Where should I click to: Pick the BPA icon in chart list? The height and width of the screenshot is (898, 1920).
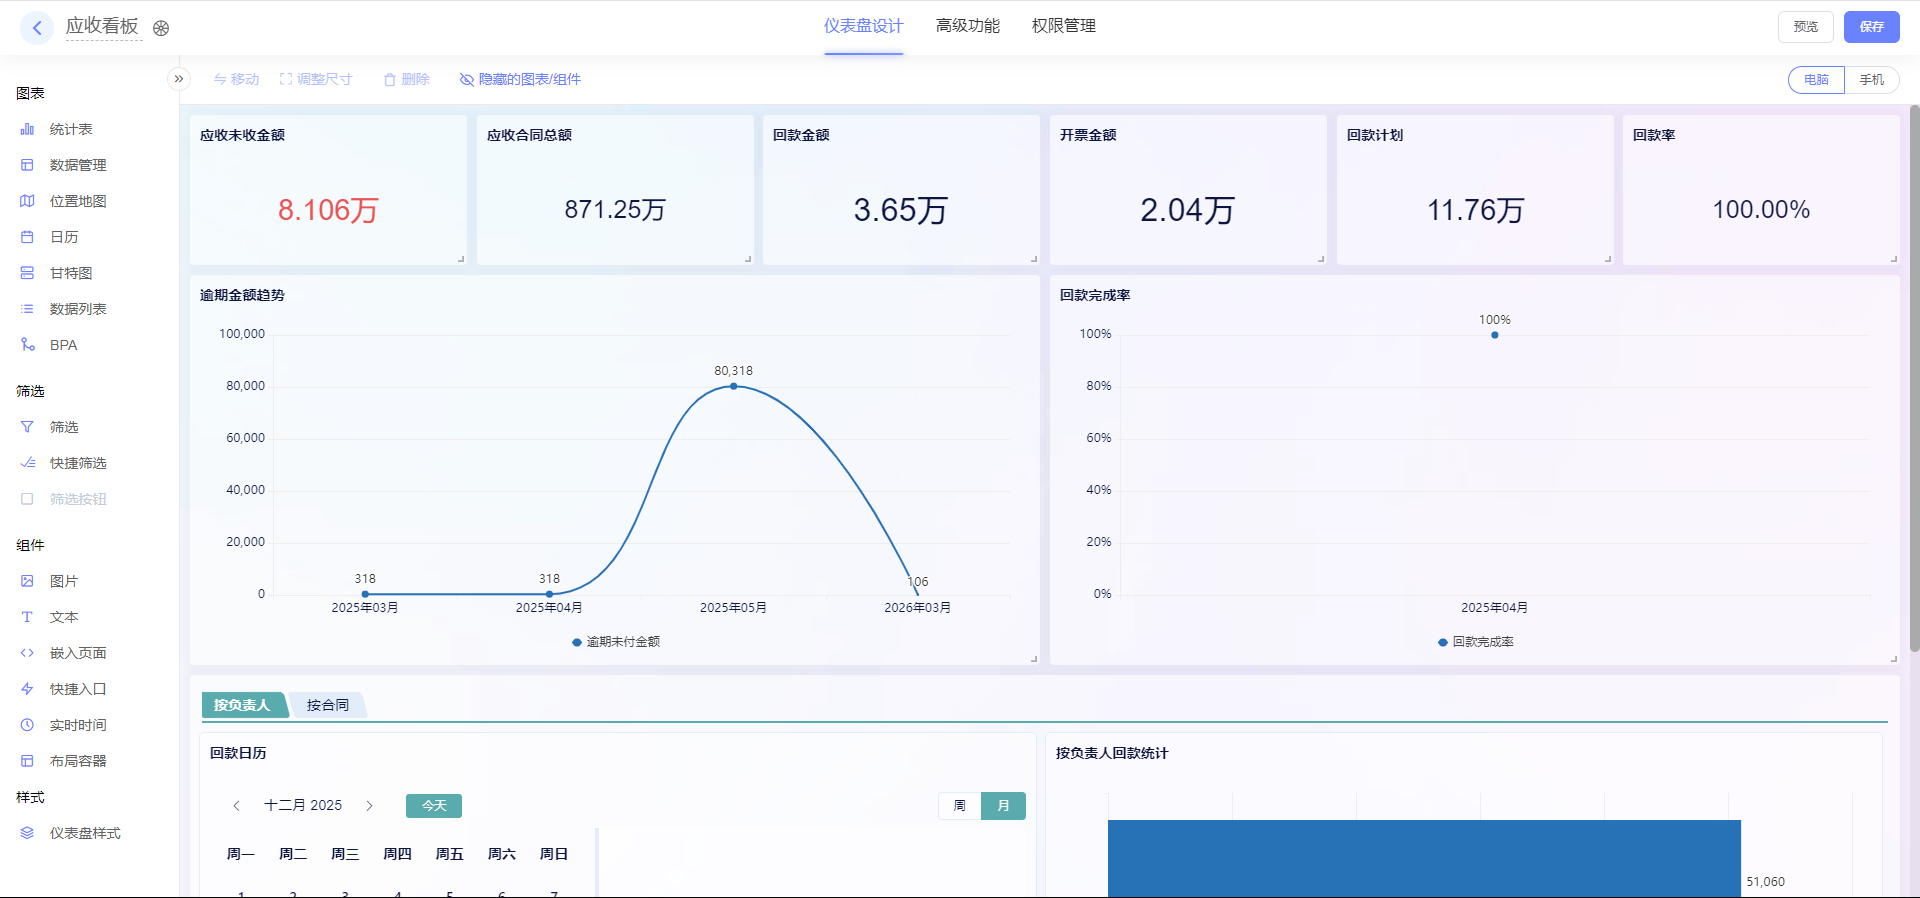tap(27, 345)
